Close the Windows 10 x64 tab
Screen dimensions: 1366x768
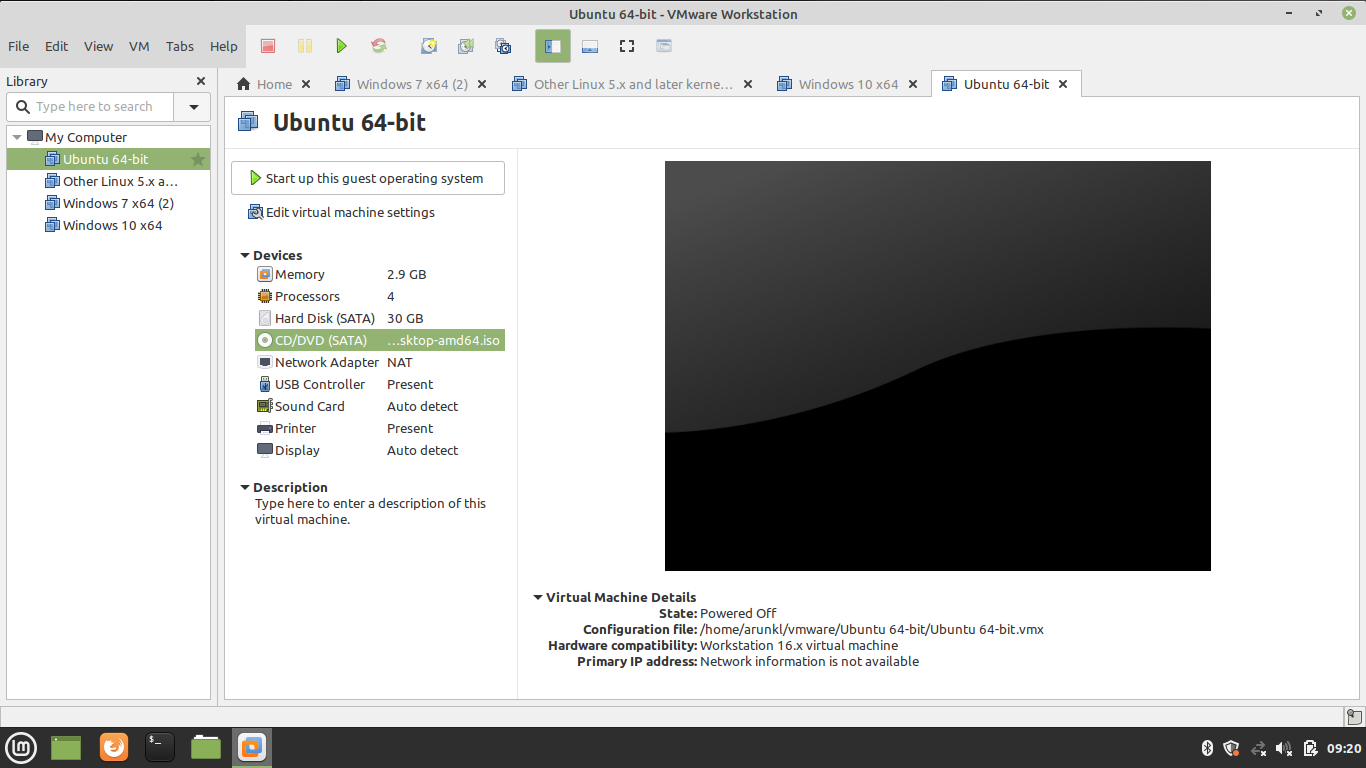[x=913, y=84]
